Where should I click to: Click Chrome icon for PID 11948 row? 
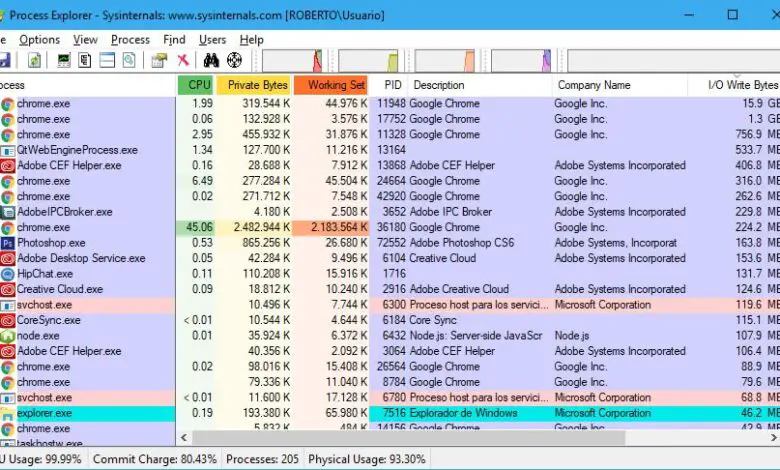coord(7,104)
